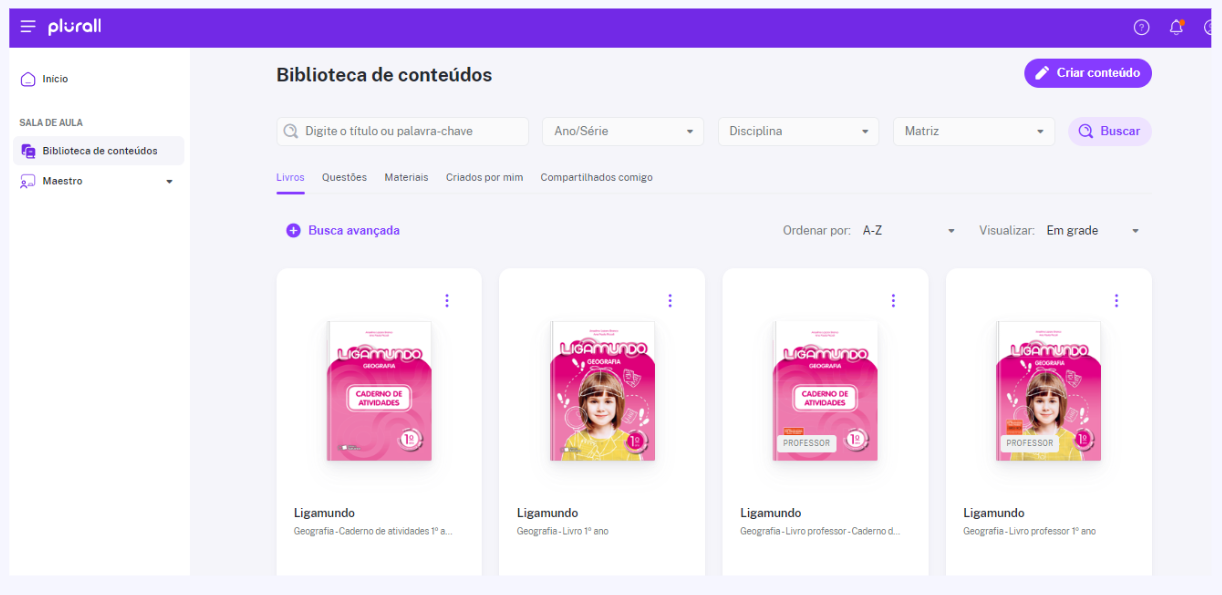Click the text 'Geografia - Livro professor - Caderno d...'
Image resolution: width=1222 pixels, height=595 pixels.
coord(820,531)
